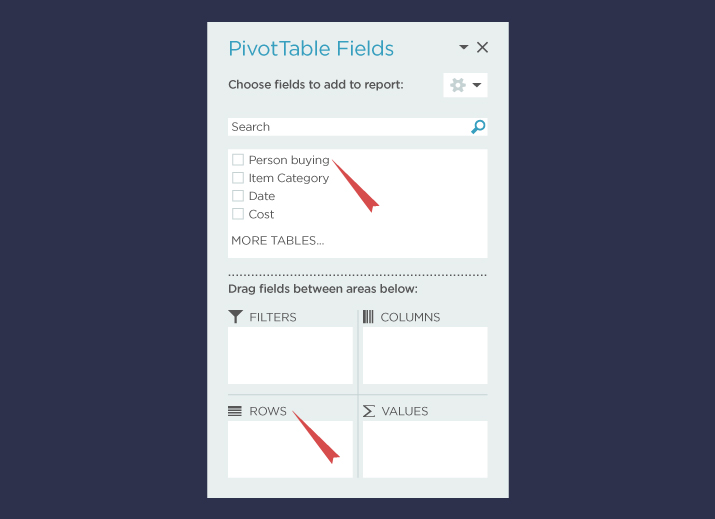Open the task pane options arrow
715x519 pixels.
464,48
